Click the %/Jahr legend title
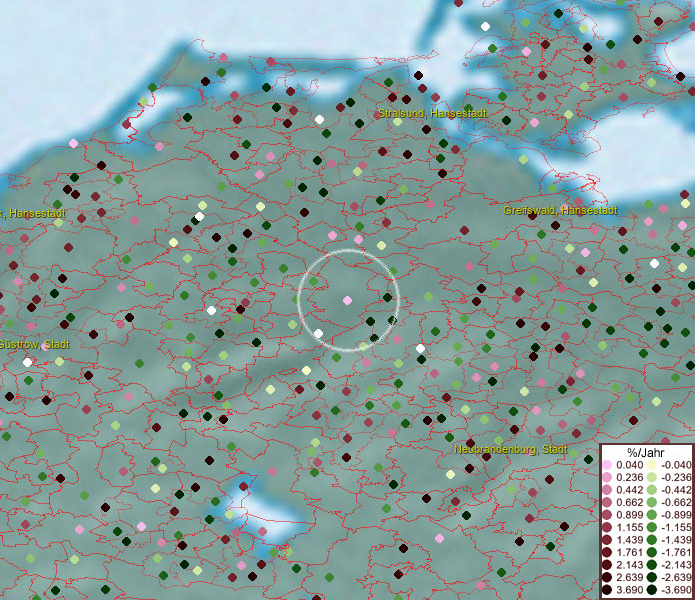This screenshot has height=600, width=695. pyautogui.click(x=646, y=452)
